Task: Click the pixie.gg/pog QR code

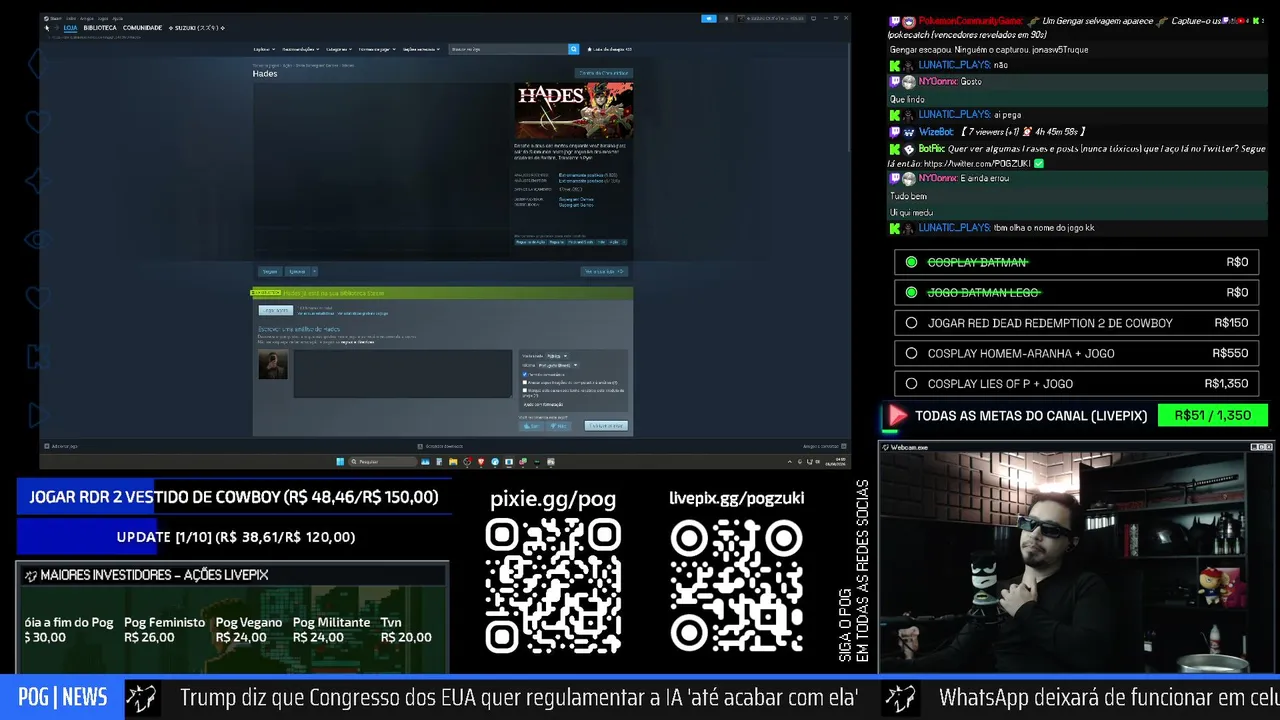Action: tap(553, 587)
